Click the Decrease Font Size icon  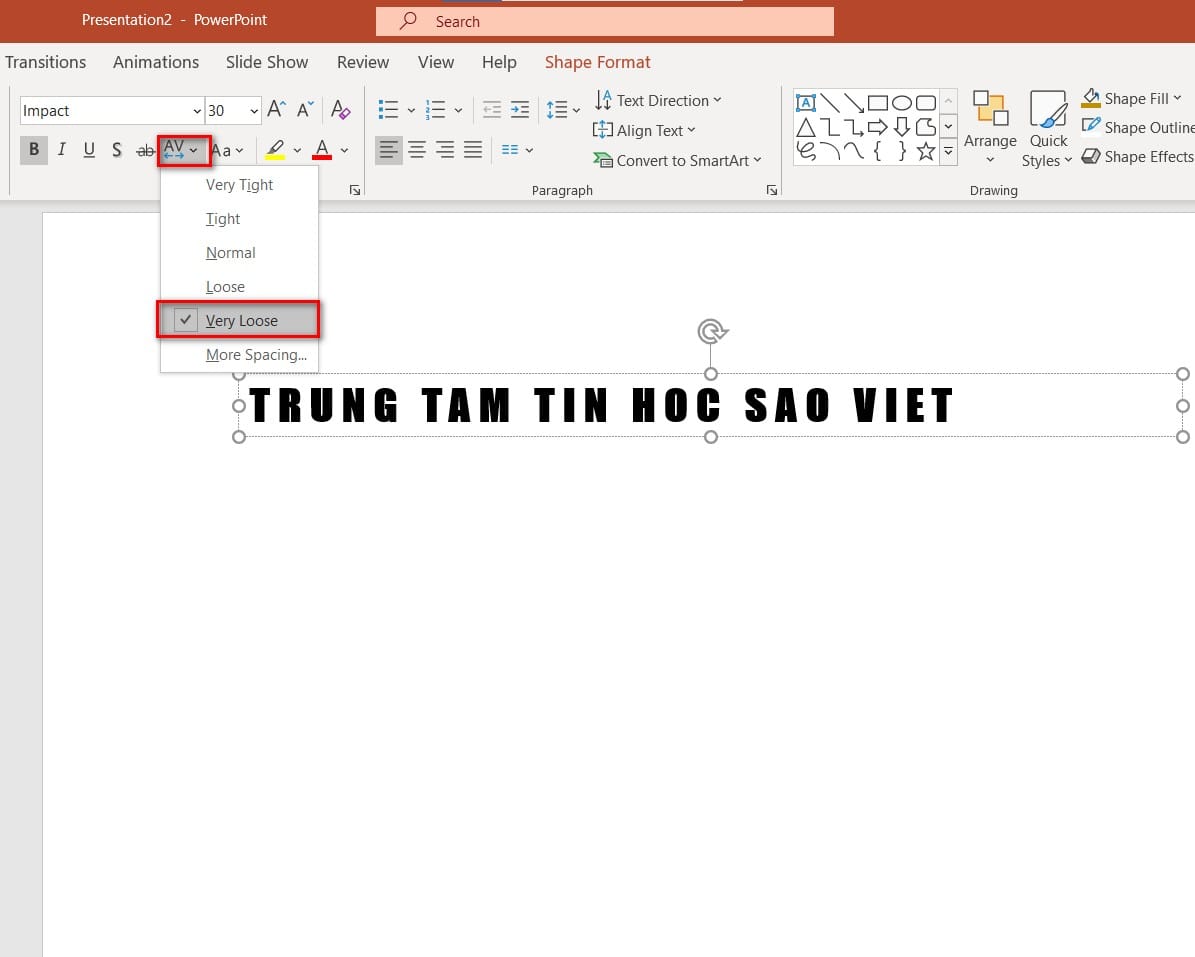coord(305,110)
